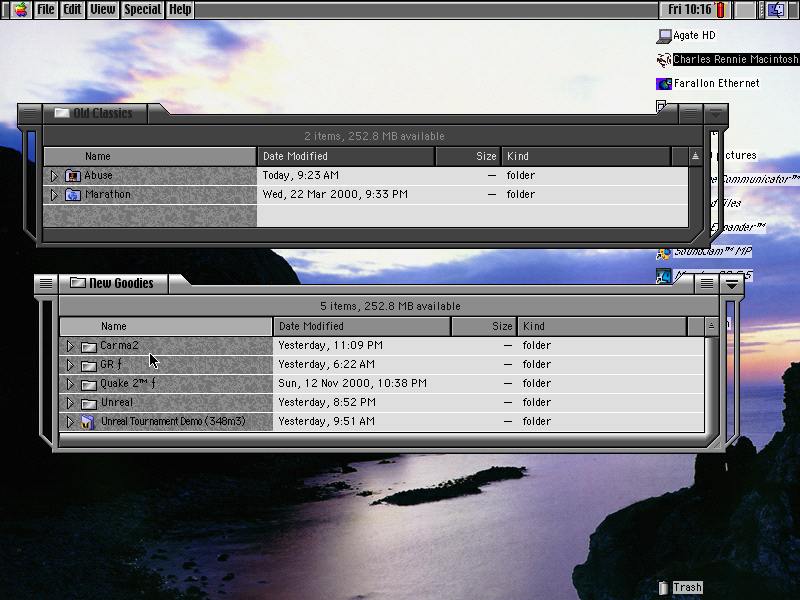This screenshot has width=800, height=600.
Task: Select the Farallon Ethernet desktop icon
Action: pos(663,84)
